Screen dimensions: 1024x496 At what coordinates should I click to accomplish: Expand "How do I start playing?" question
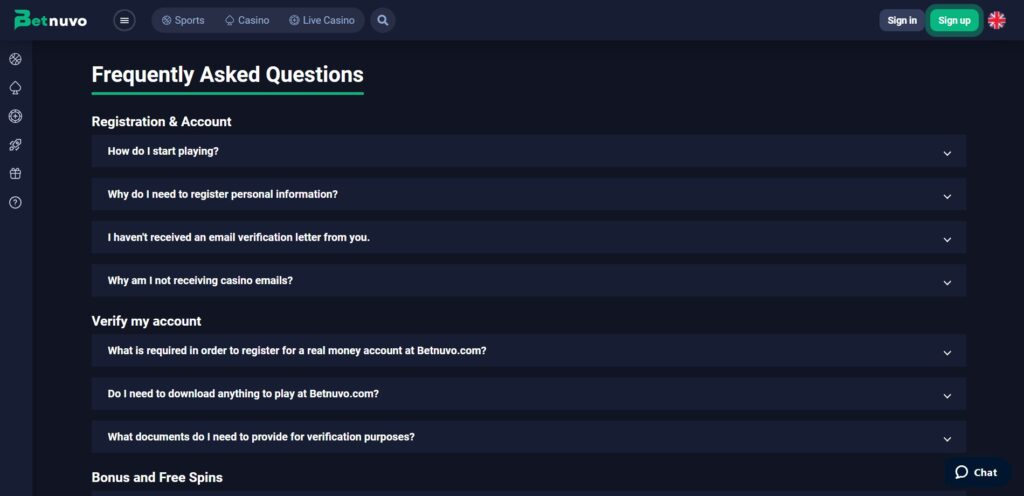click(528, 151)
